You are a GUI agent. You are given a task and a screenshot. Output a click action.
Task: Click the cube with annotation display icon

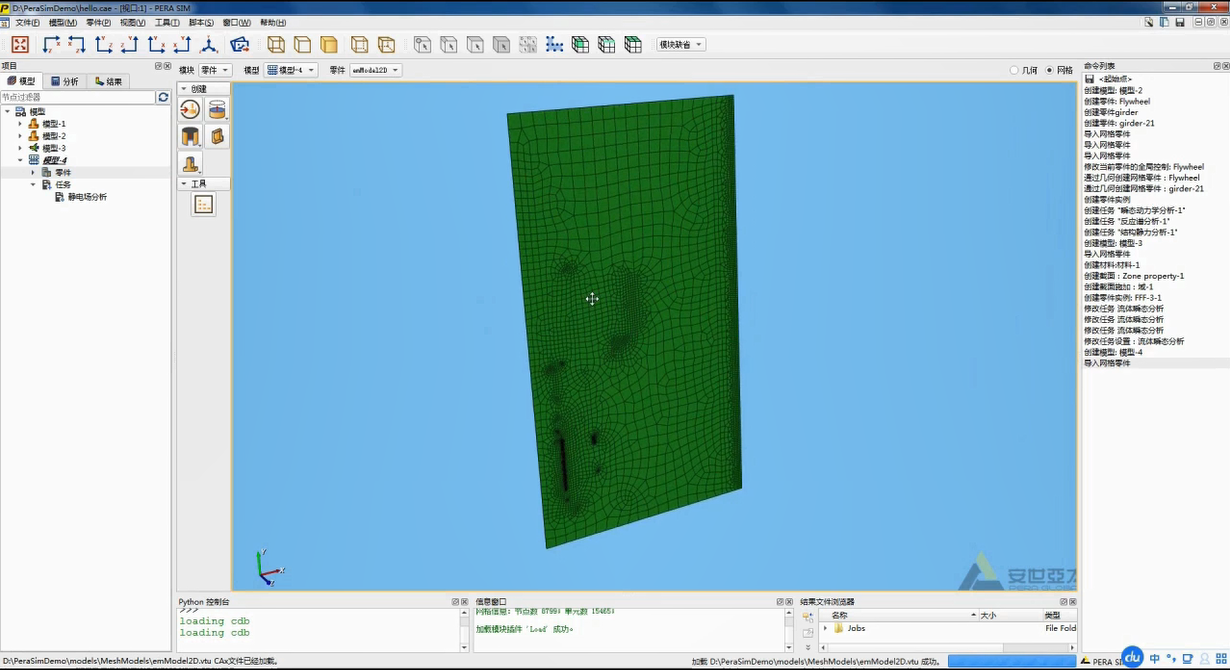(386, 44)
